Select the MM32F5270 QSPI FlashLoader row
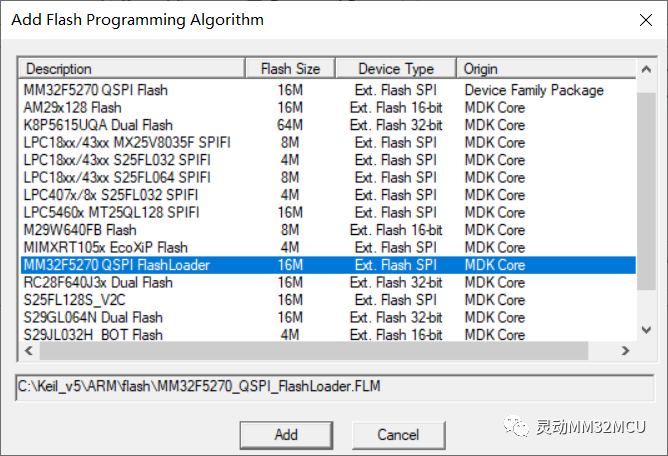 328,265
